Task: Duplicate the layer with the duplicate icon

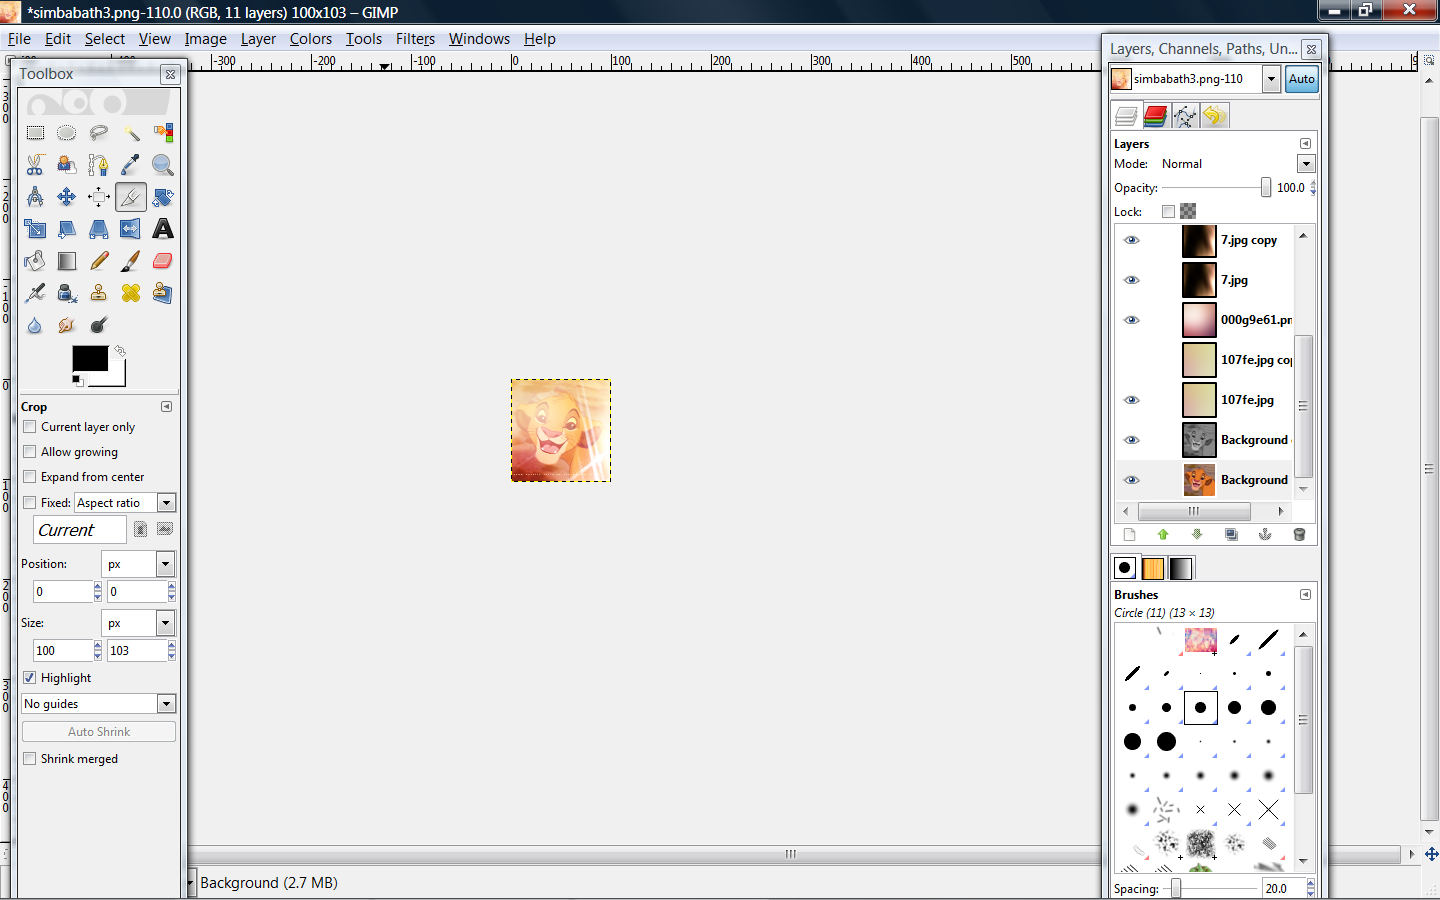Action: click(1231, 535)
